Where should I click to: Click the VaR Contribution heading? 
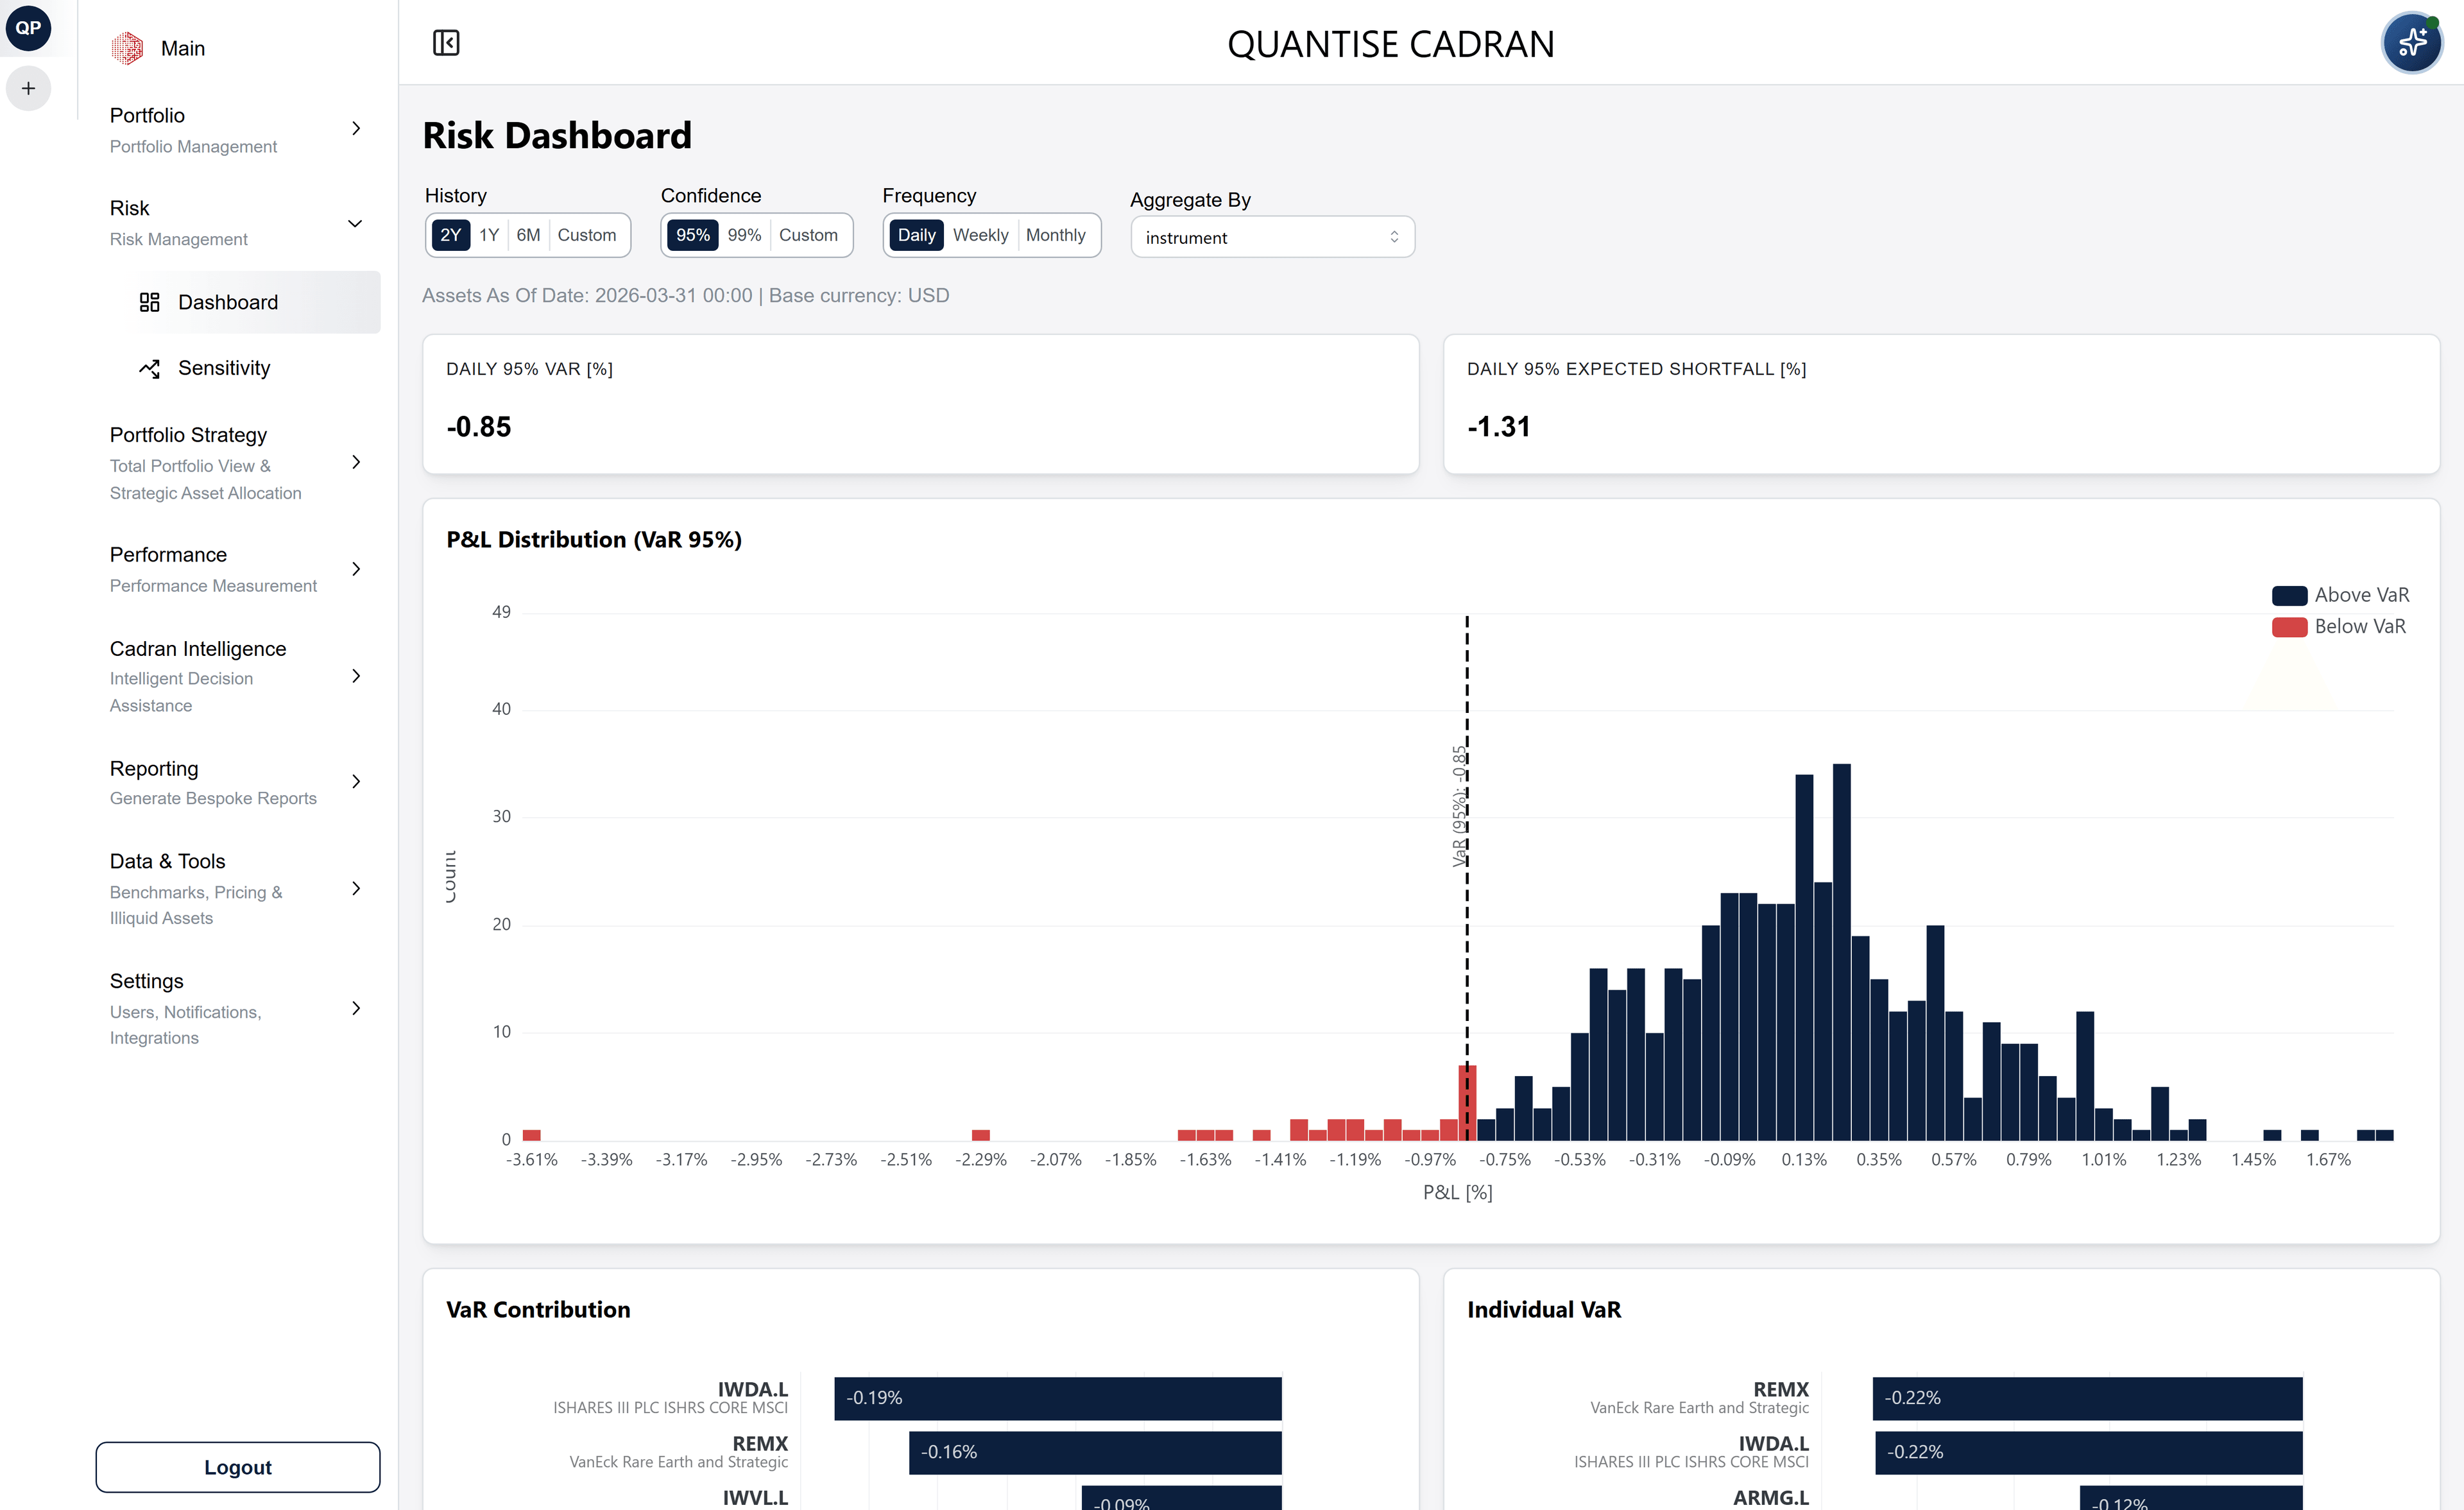click(x=538, y=1310)
